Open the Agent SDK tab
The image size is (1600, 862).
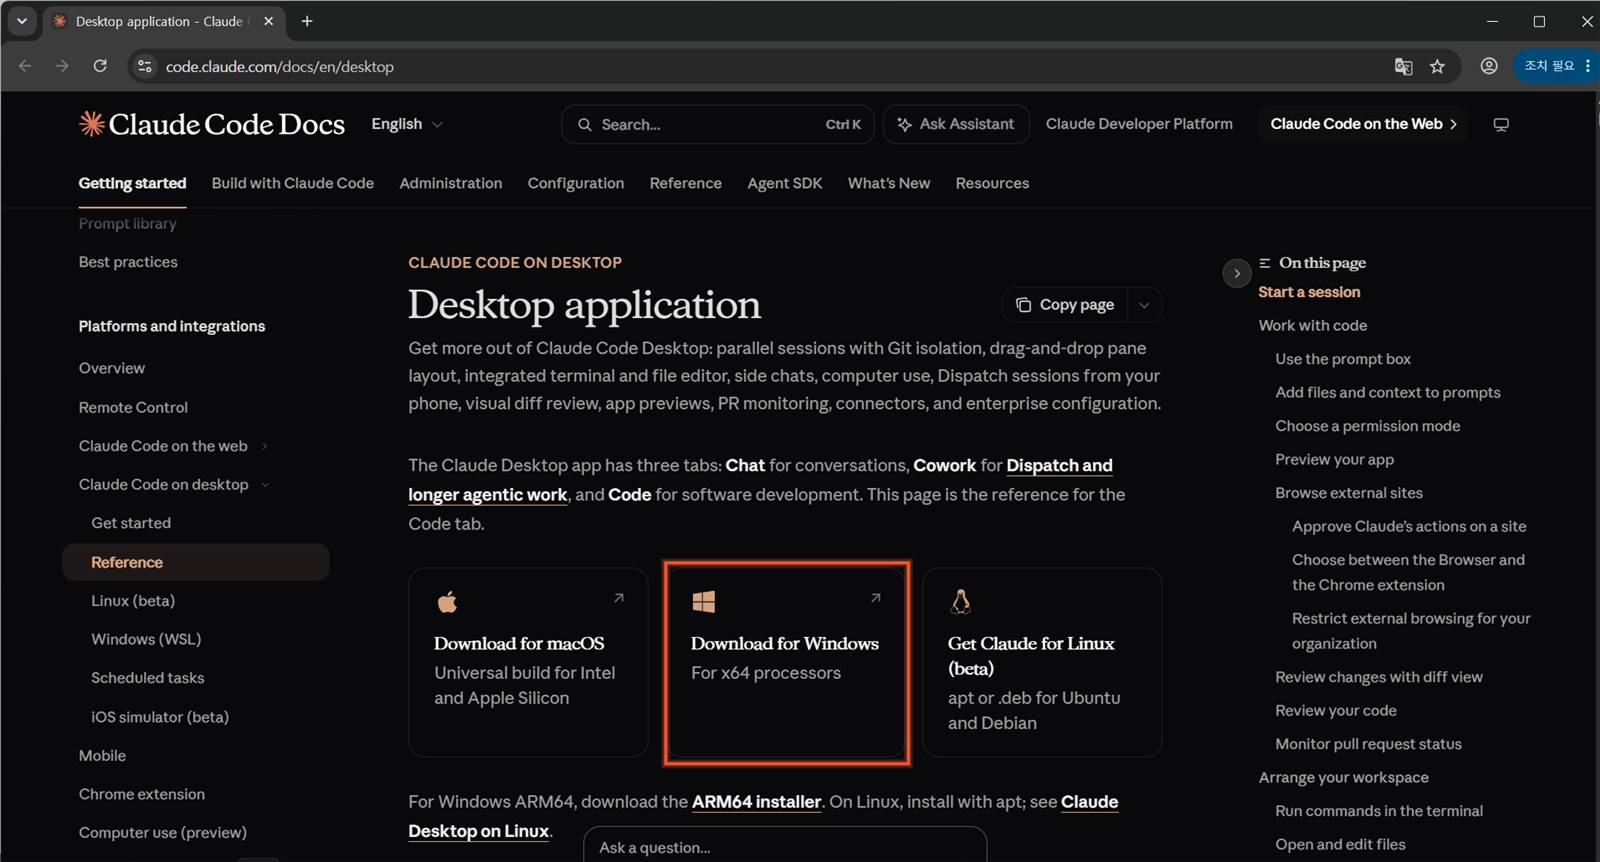(x=785, y=183)
